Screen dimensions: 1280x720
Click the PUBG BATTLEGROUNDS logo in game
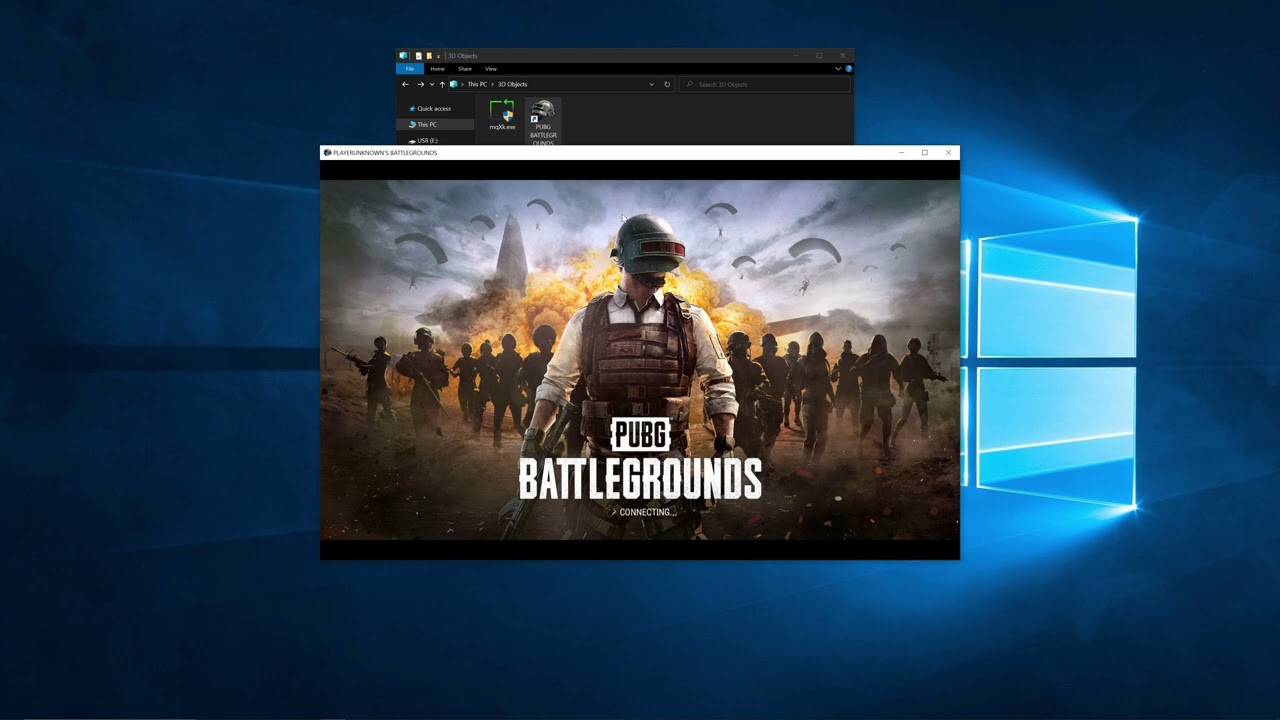640,459
